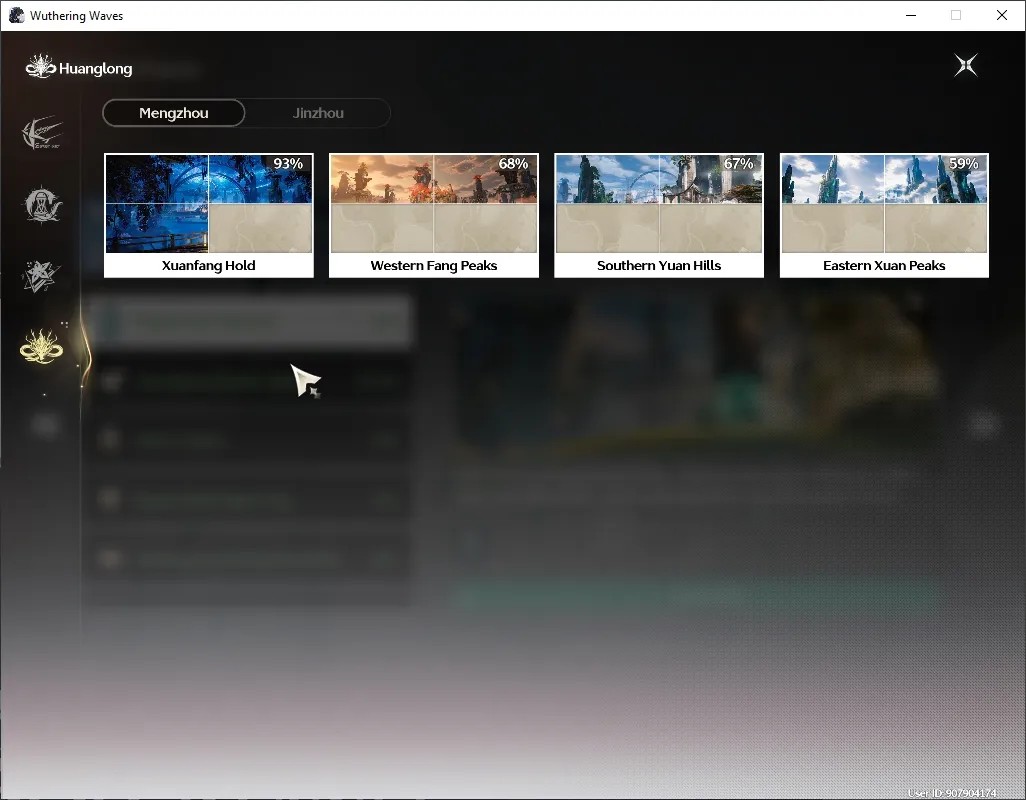Click the 68% completion badge

tap(513, 164)
